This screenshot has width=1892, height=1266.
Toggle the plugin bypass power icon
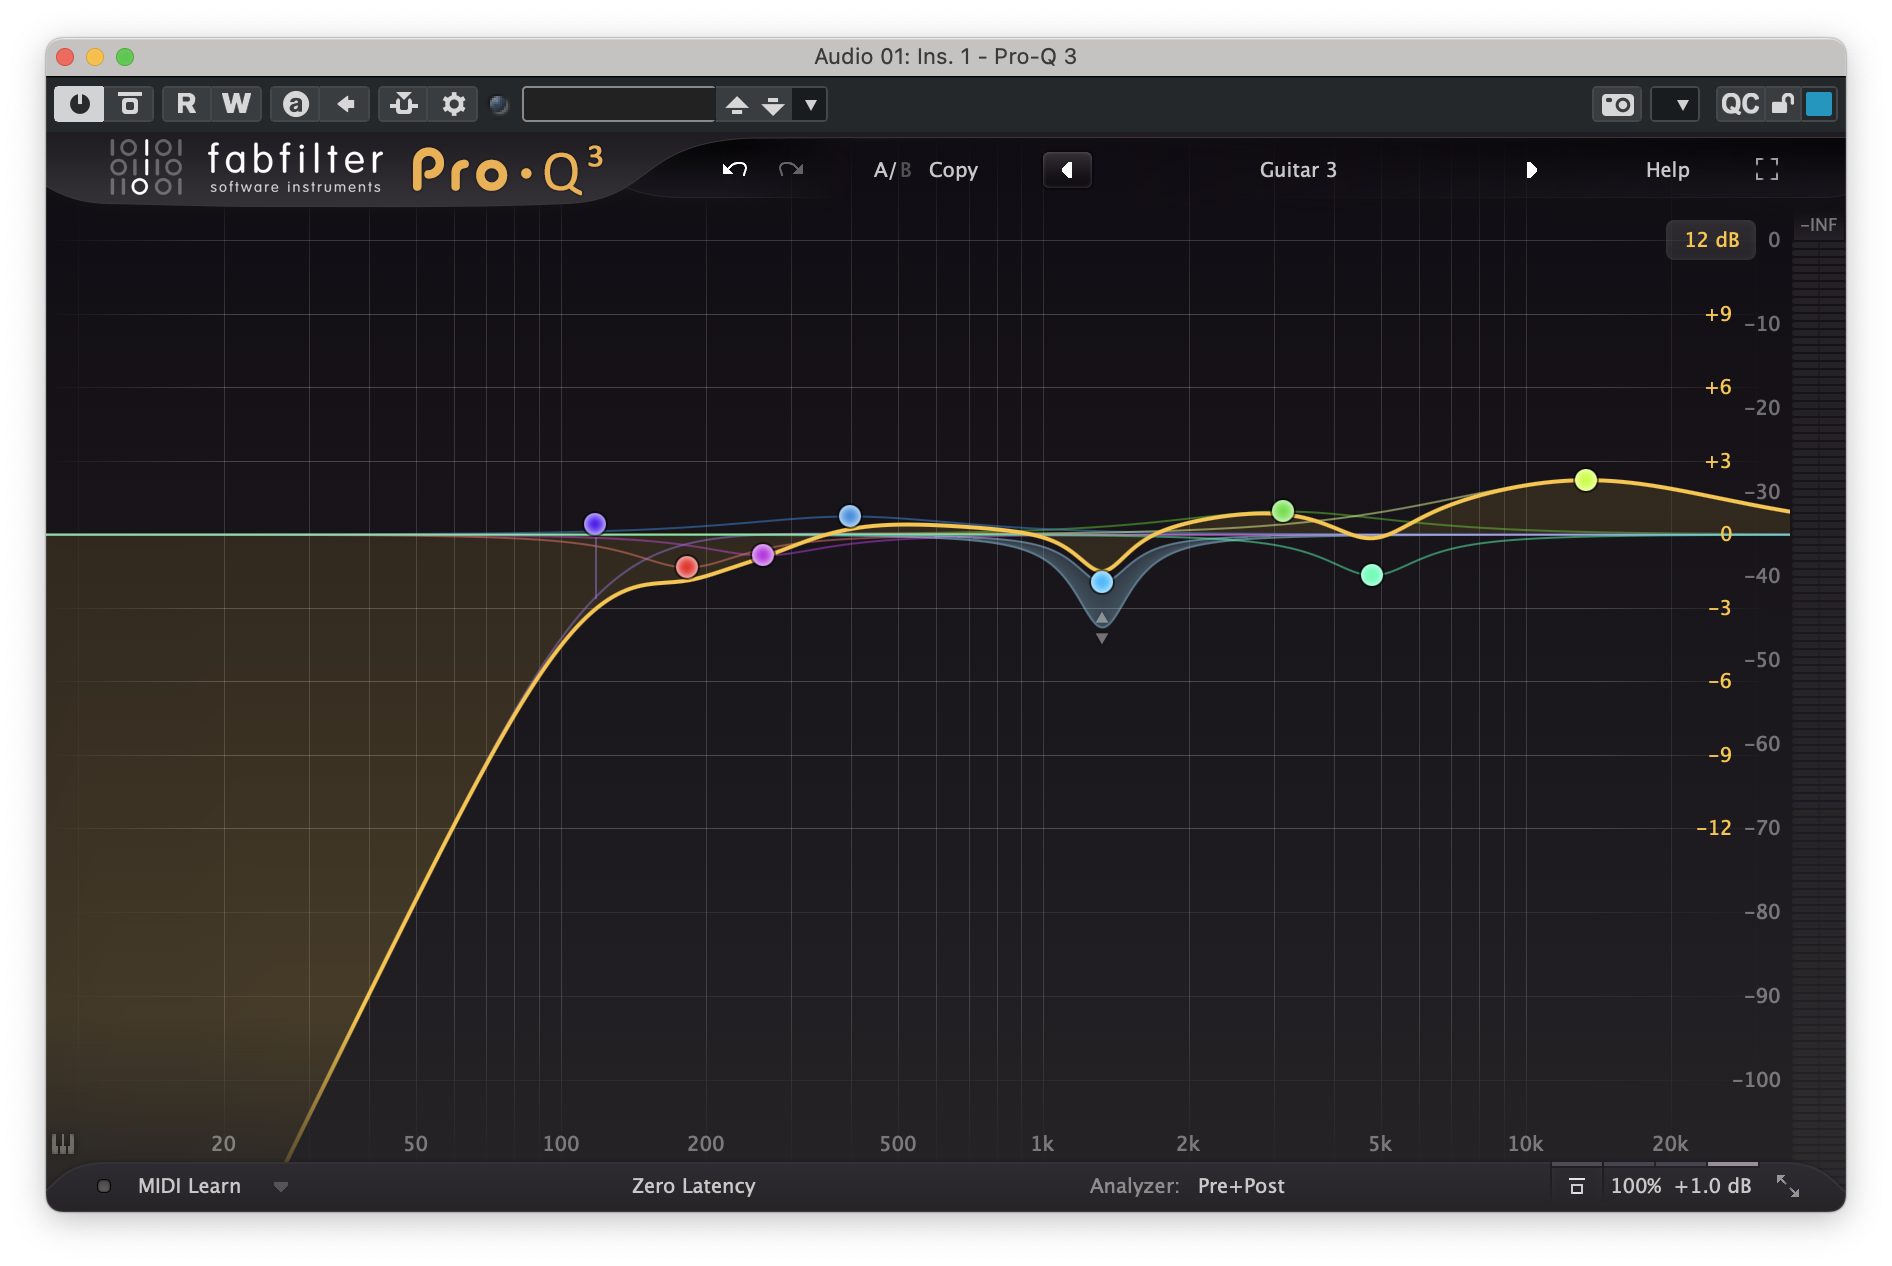coord(79,104)
